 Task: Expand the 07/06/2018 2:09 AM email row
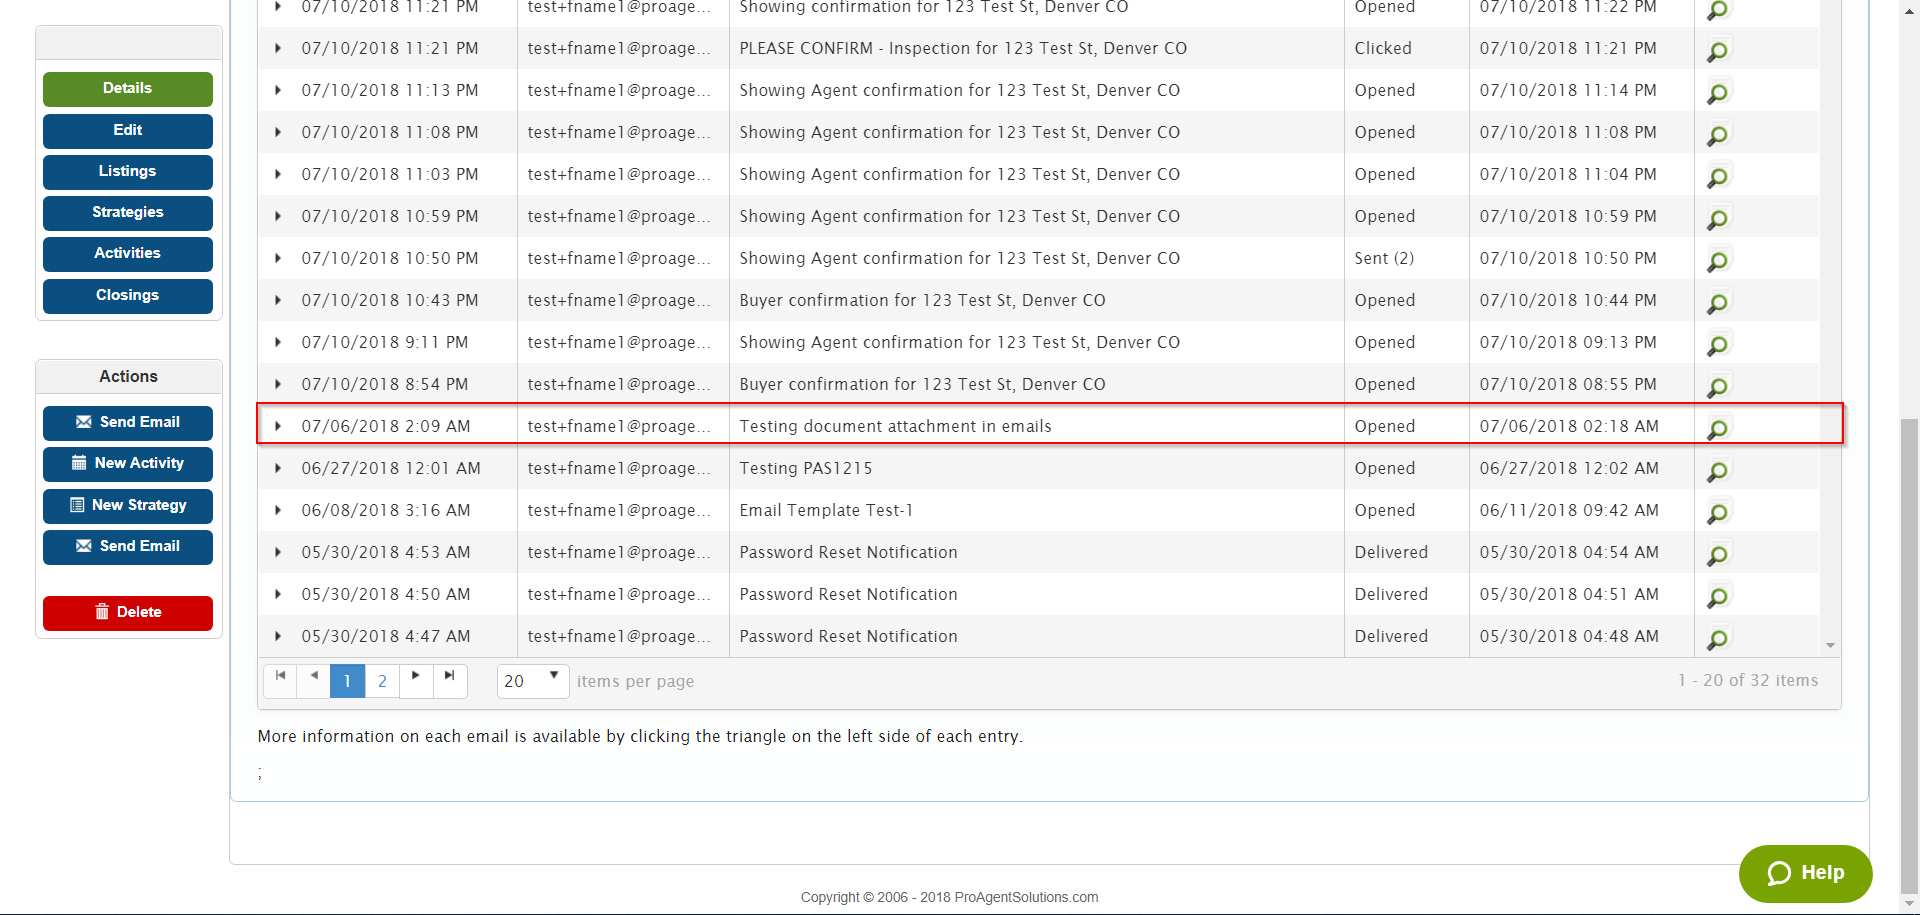coord(278,426)
